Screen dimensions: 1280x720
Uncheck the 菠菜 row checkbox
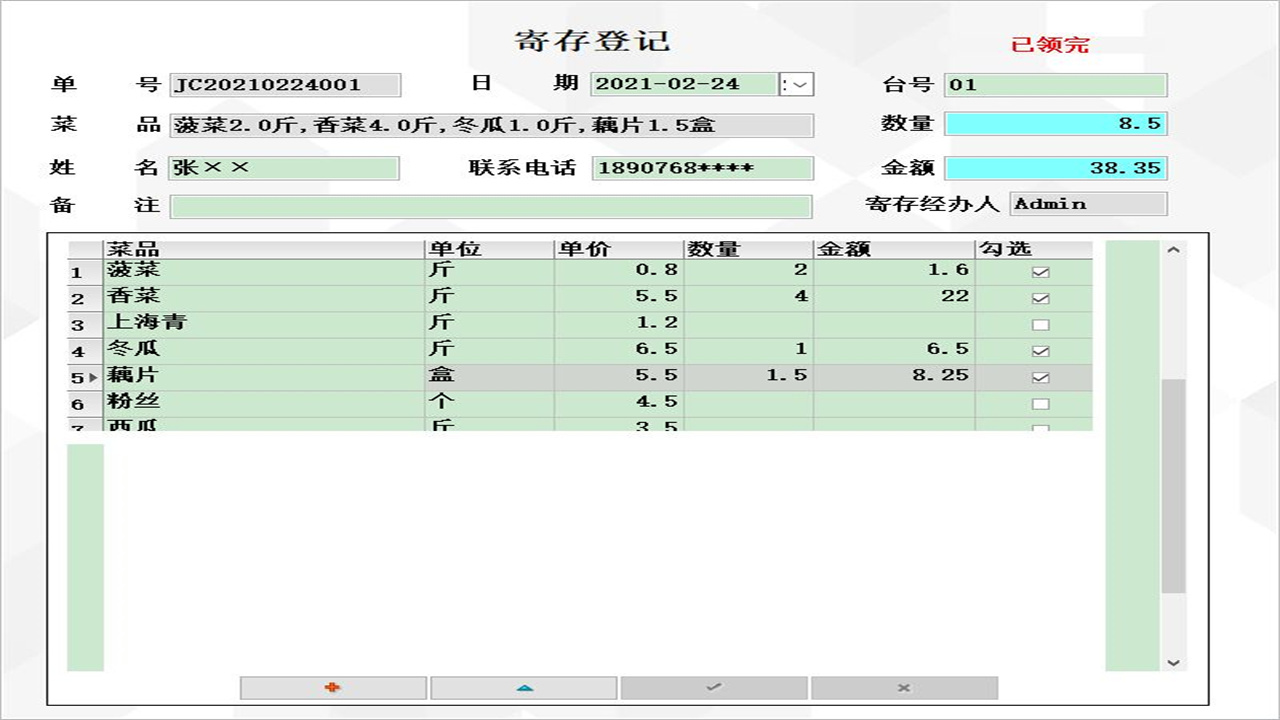point(1040,272)
